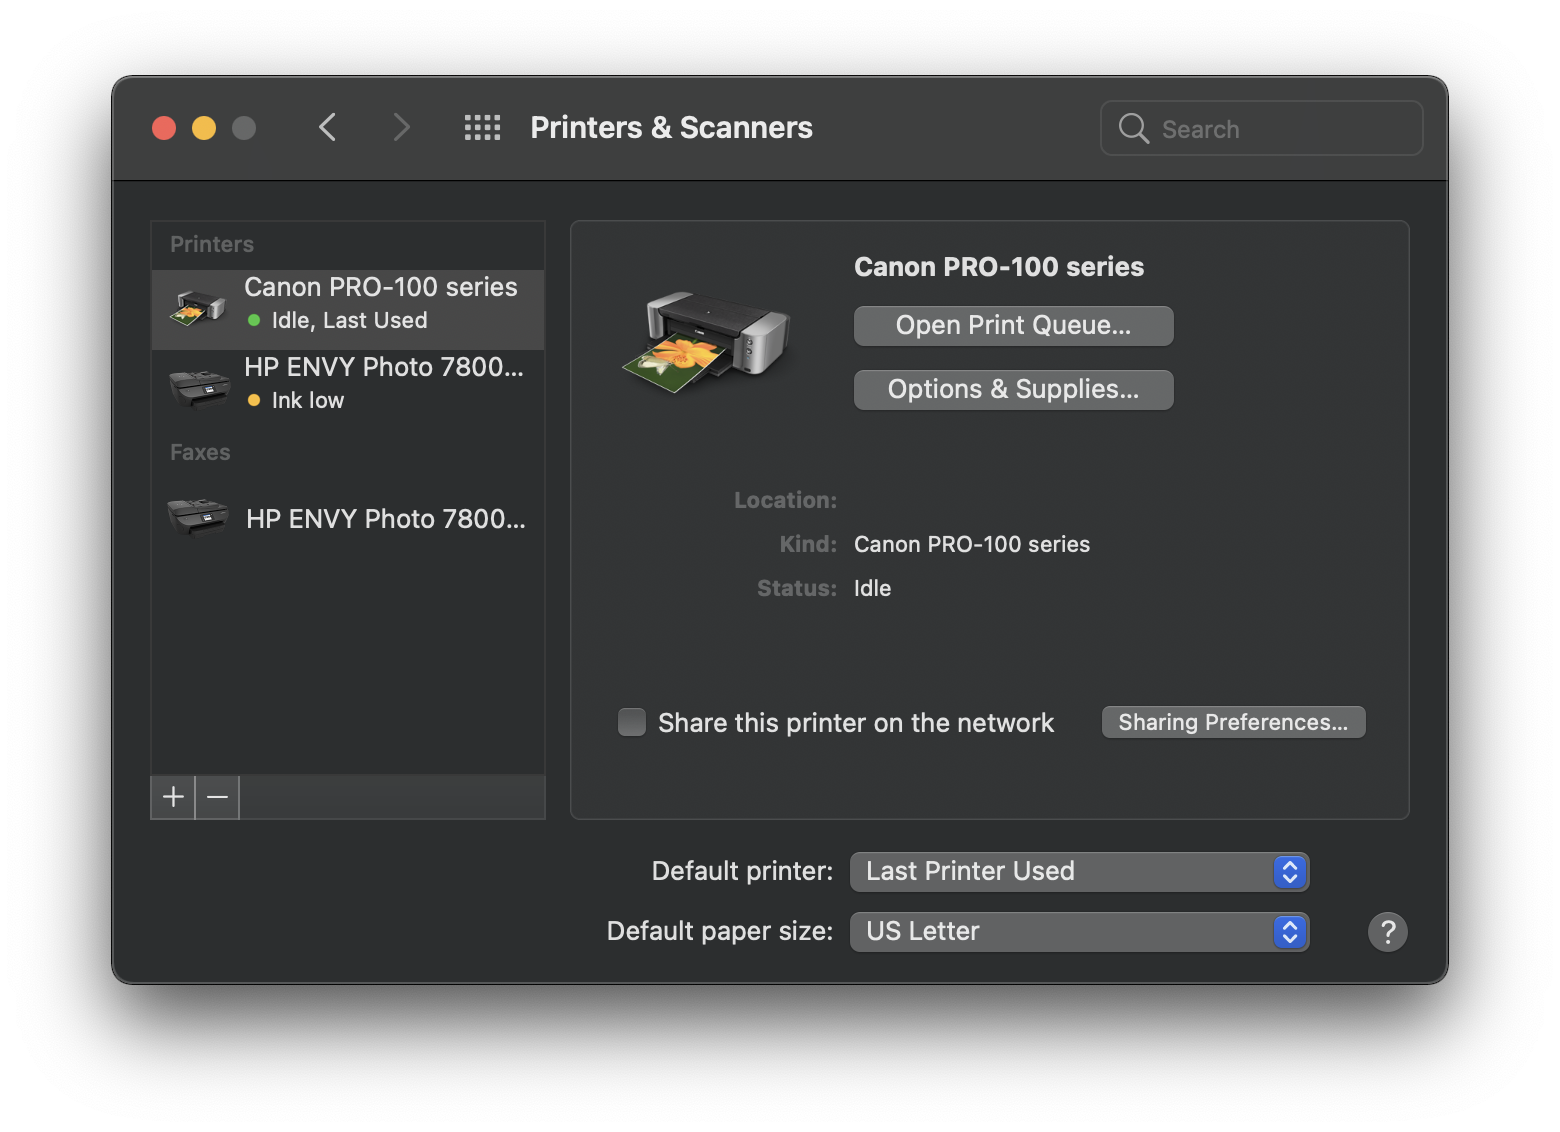Click the search magnifying glass icon
Screen dimensions: 1560x1132
(1132, 128)
